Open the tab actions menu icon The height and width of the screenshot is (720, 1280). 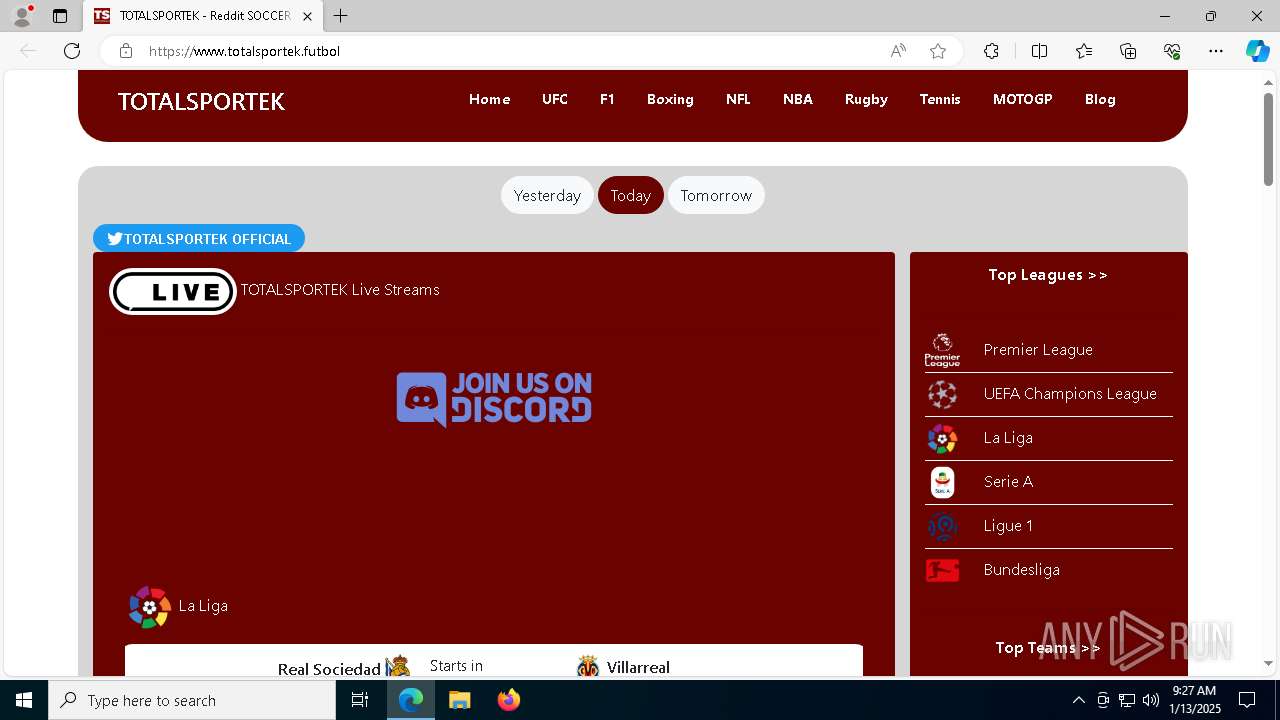coord(60,16)
